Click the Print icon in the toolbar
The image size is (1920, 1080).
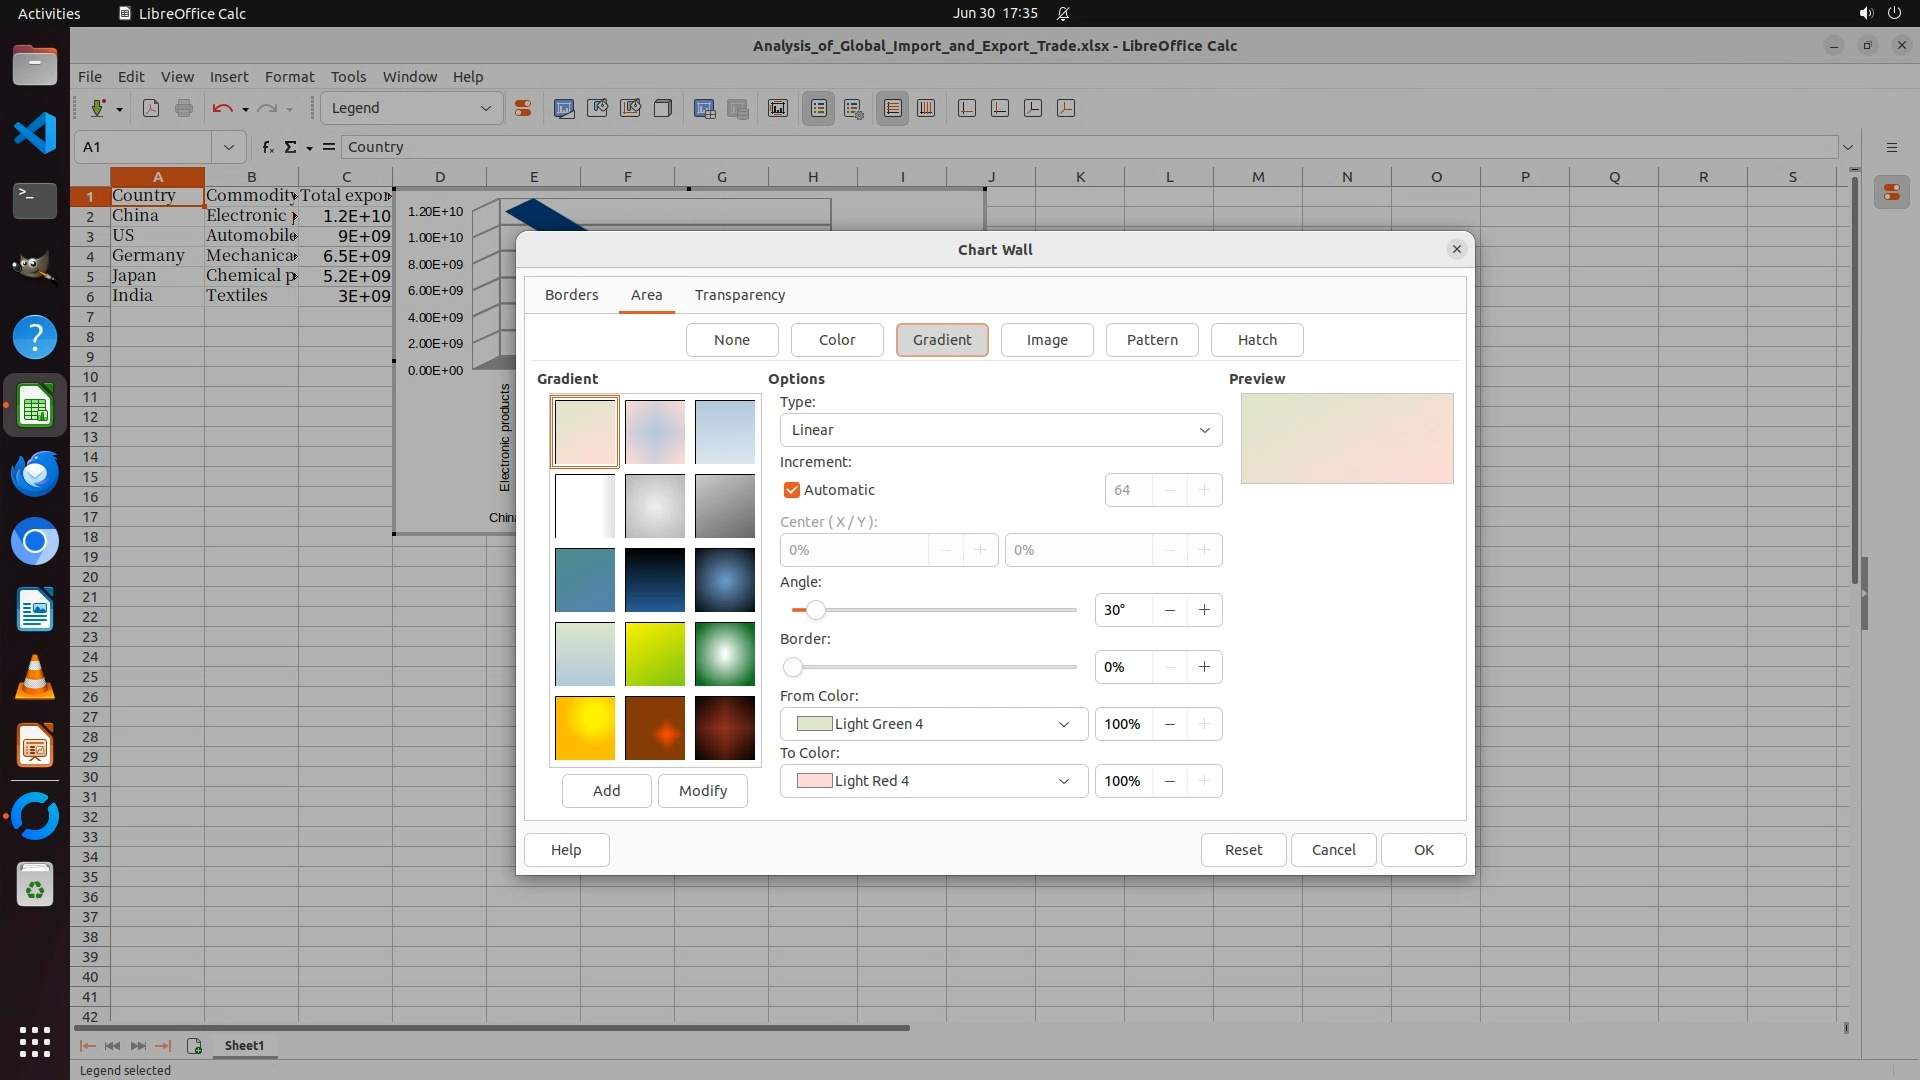pyautogui.click(x=184, y=108)
